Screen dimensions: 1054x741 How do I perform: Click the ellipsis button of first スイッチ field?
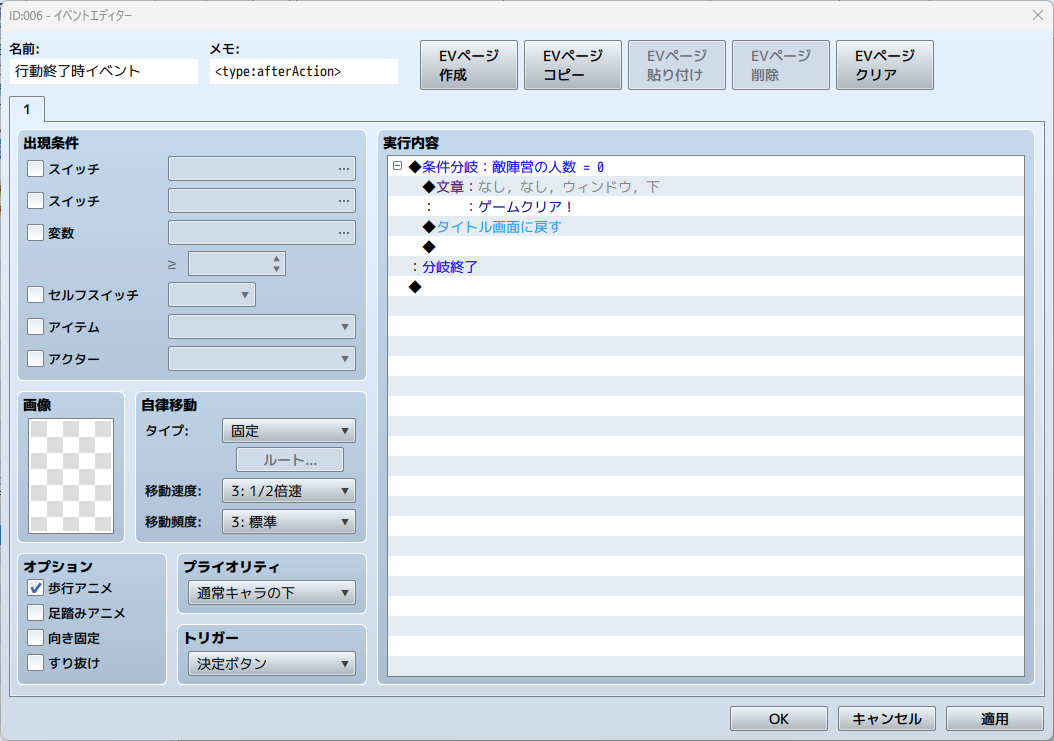(x=344, y=169)
